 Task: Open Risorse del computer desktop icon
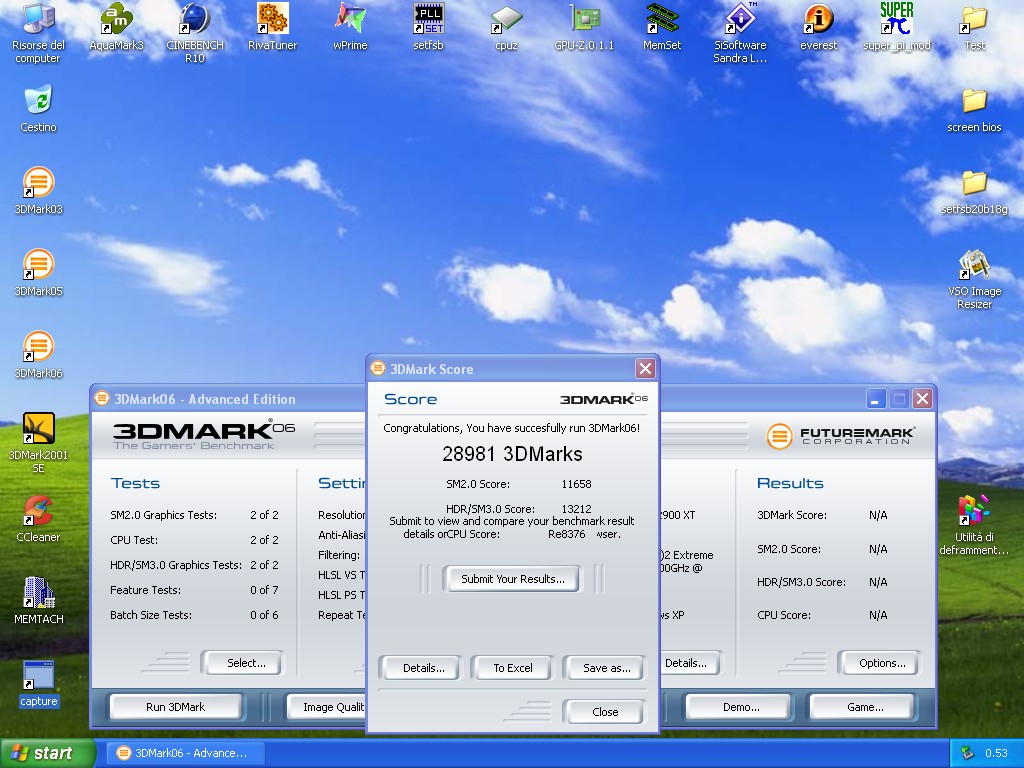coord(39,32)
